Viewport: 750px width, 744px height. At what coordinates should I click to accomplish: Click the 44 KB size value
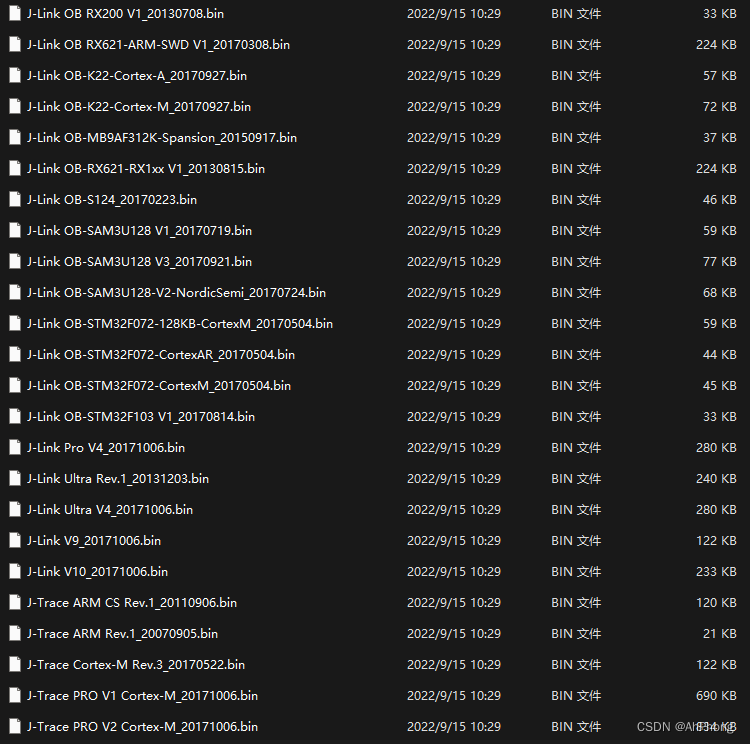719,355
